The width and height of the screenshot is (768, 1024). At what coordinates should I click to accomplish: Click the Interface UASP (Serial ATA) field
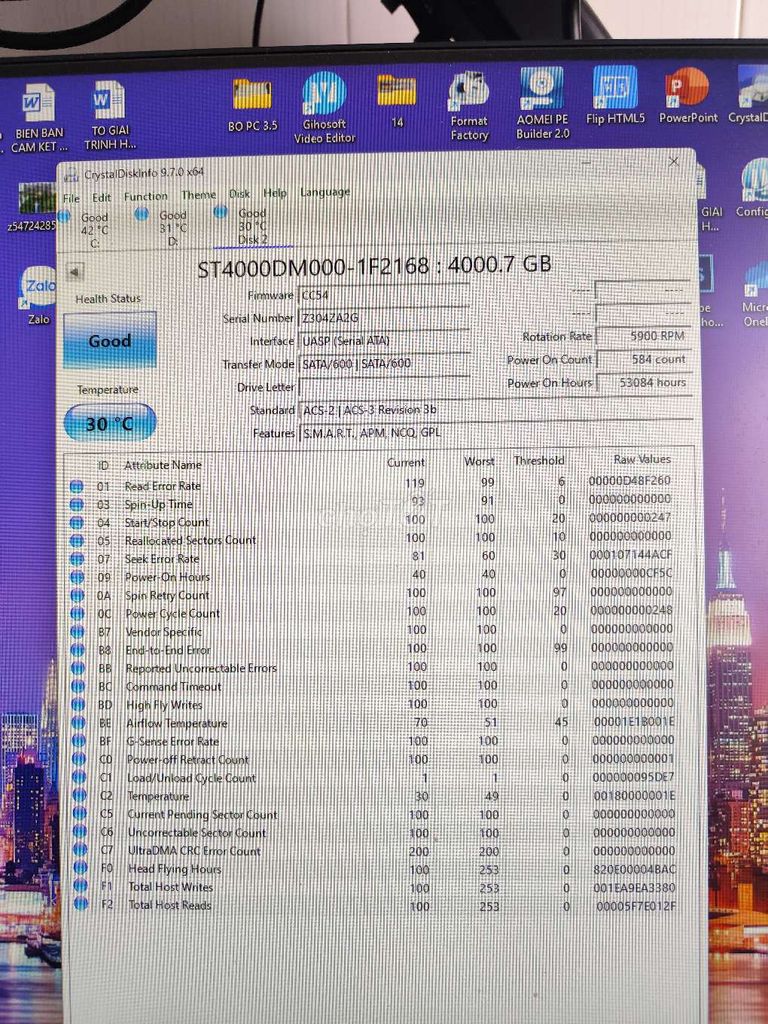click(x=383, y=341)
